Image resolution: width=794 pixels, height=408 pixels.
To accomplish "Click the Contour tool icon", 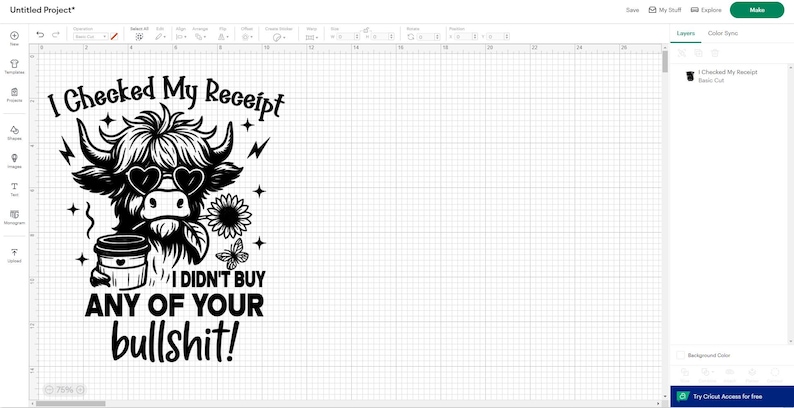I will [x=775, y=372].
